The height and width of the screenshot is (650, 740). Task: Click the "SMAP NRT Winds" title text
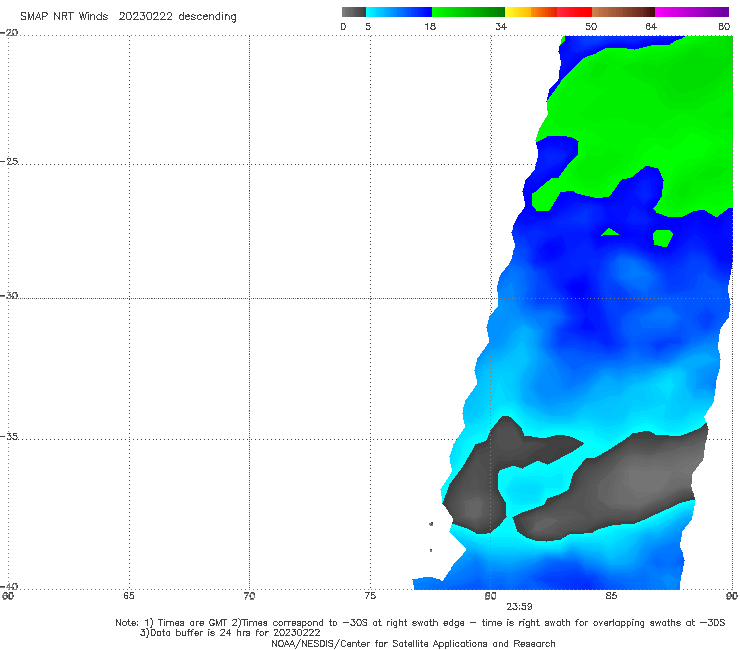[x=64, y=17]
